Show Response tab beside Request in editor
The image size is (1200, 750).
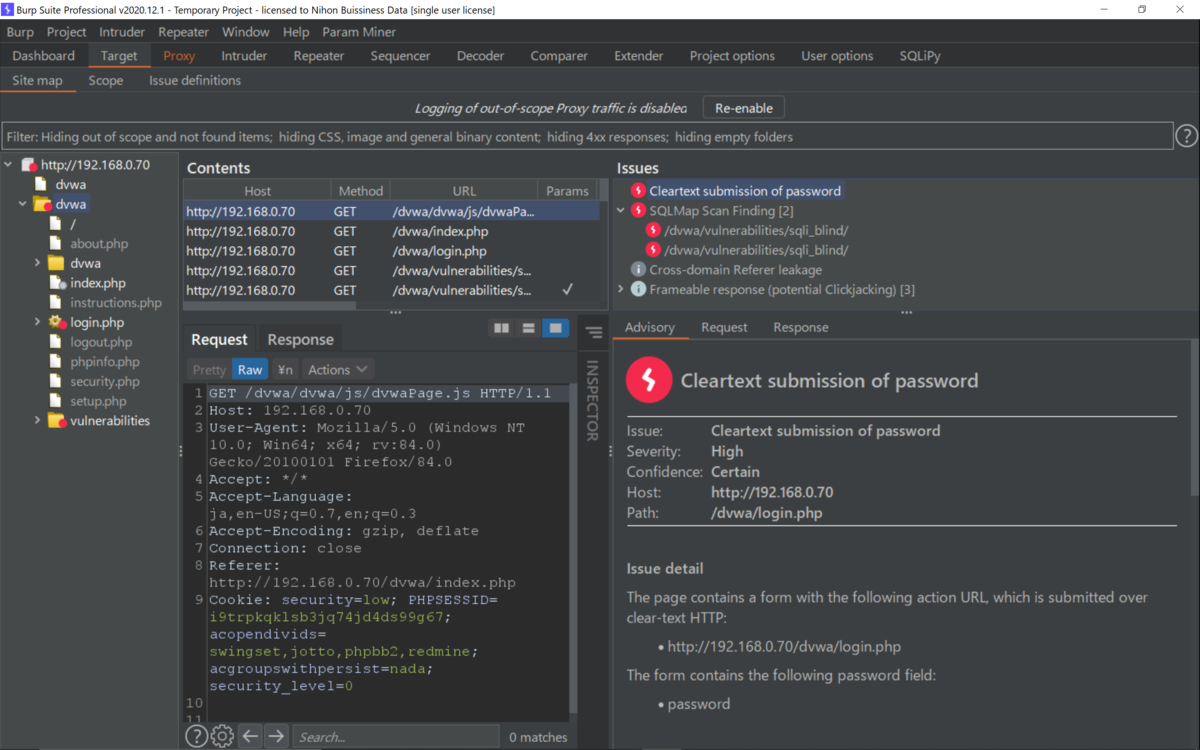300,340
